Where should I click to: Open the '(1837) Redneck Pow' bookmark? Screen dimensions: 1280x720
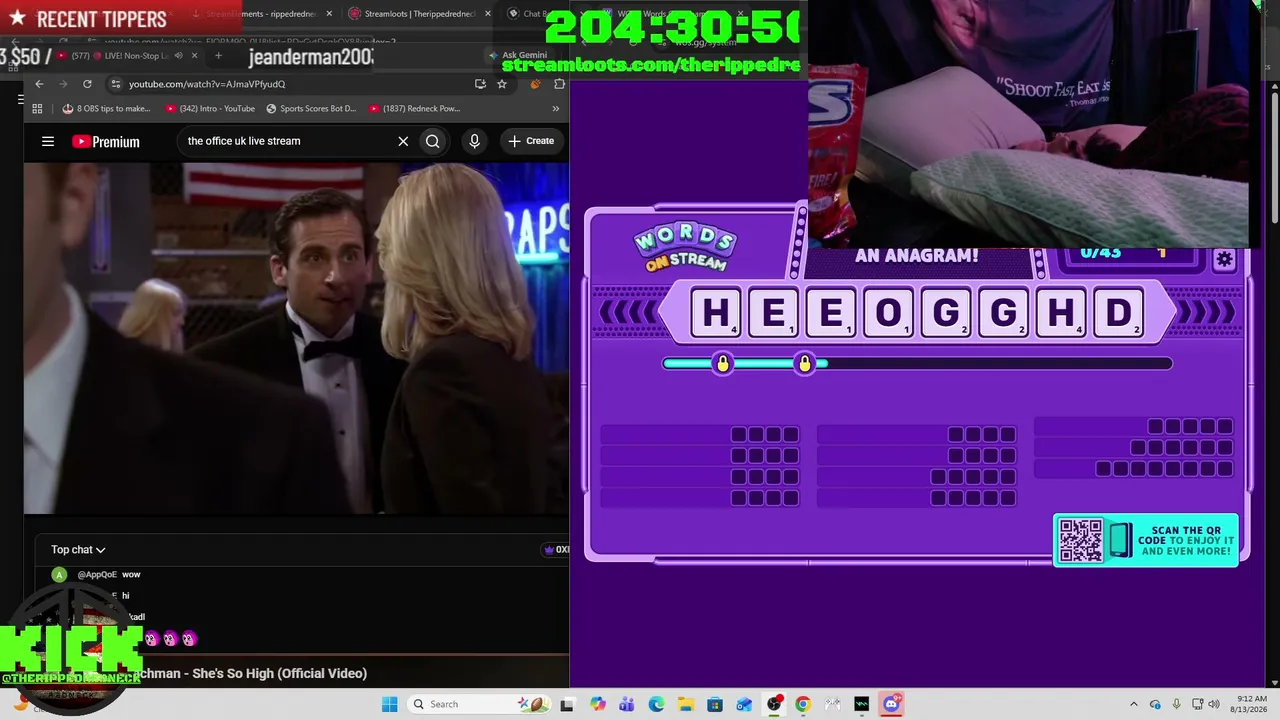click(415, 108)
